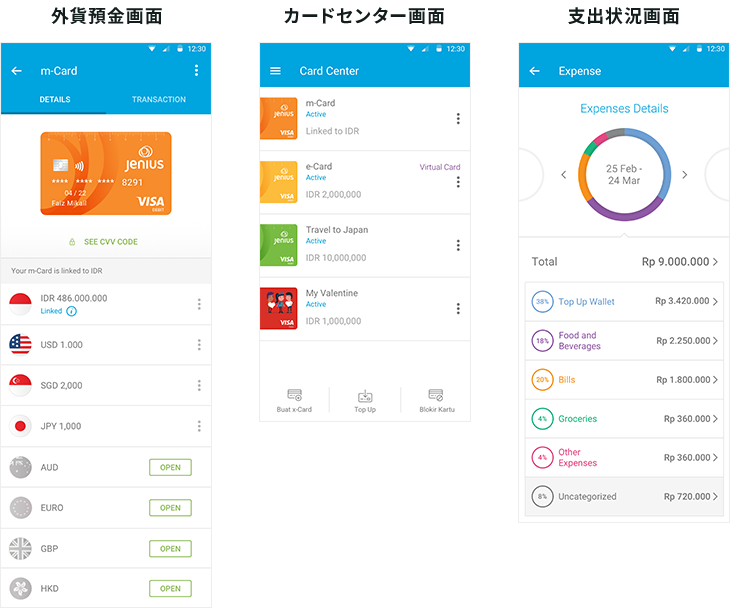
Task: Expand Bills expense row
Action: point(624,379)
